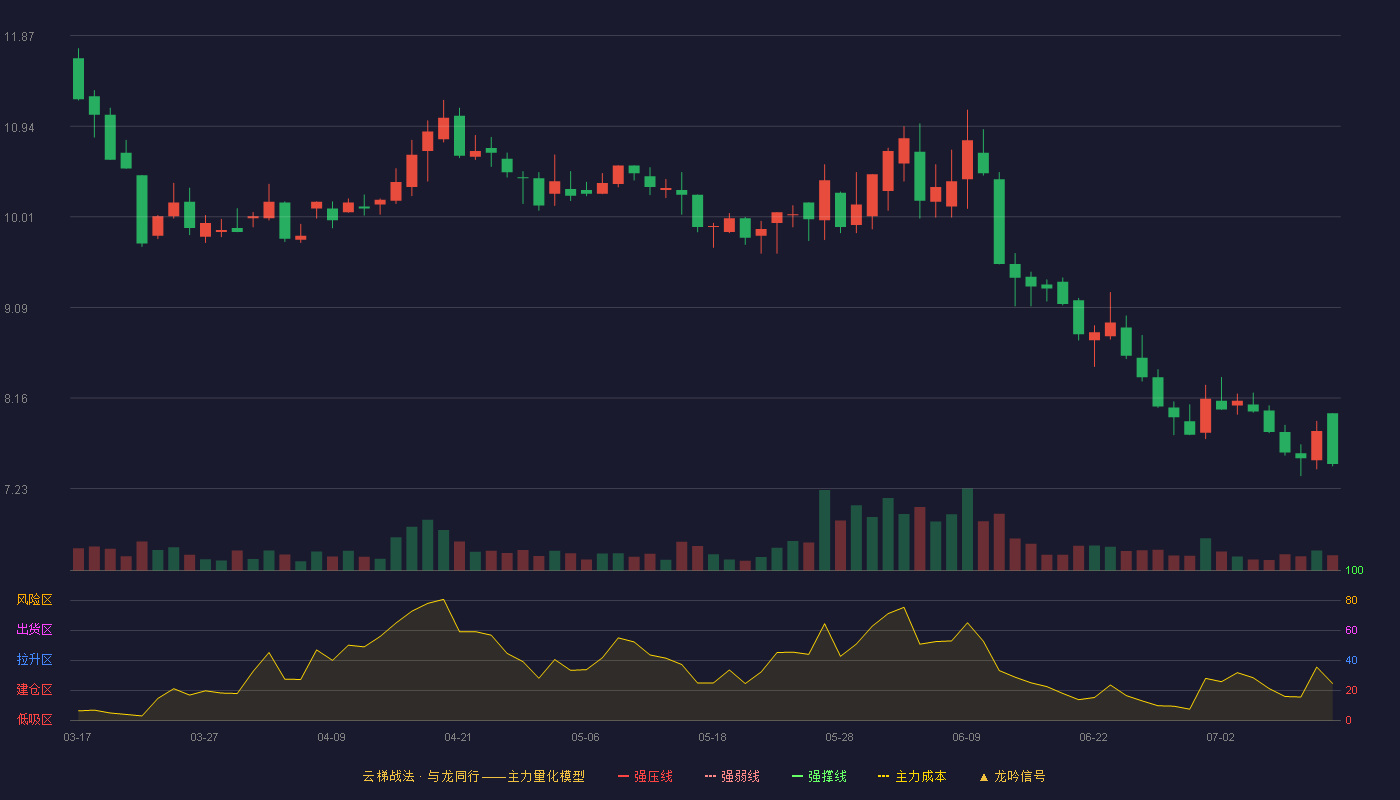Click the 10.01 price axis label

coord(19,218)
